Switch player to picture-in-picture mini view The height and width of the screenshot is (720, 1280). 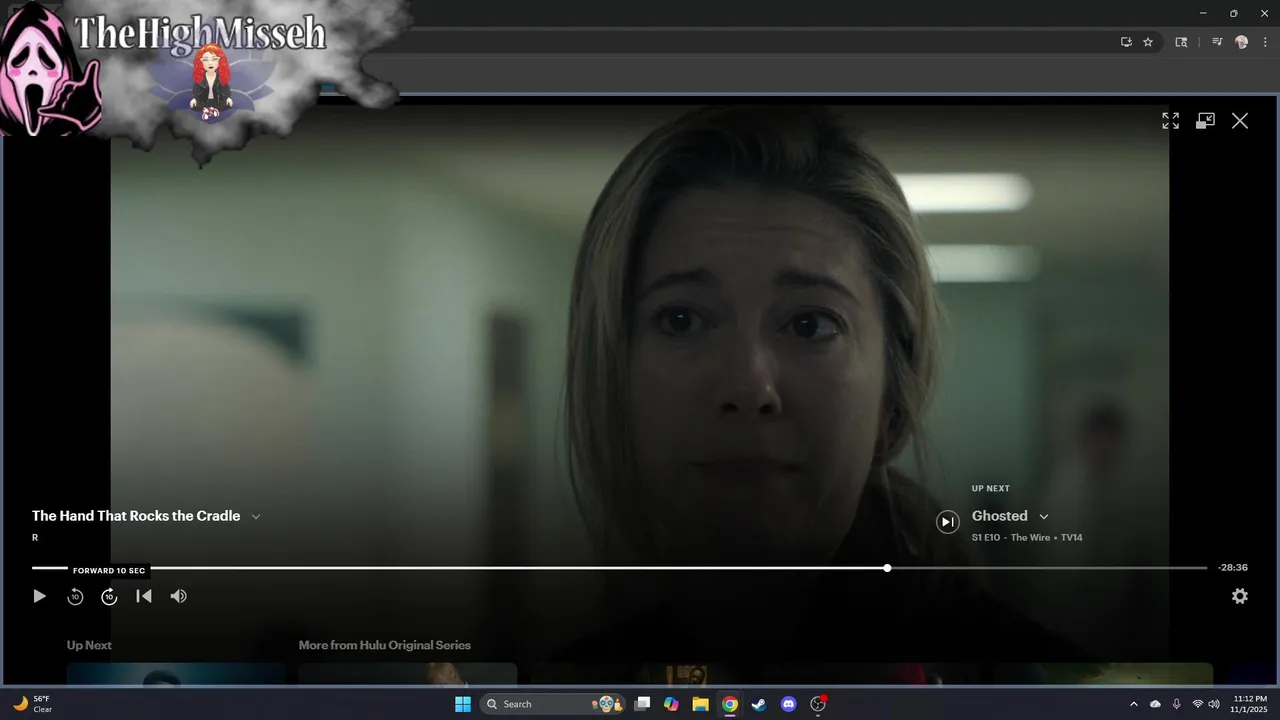[x=1205, y=121]
